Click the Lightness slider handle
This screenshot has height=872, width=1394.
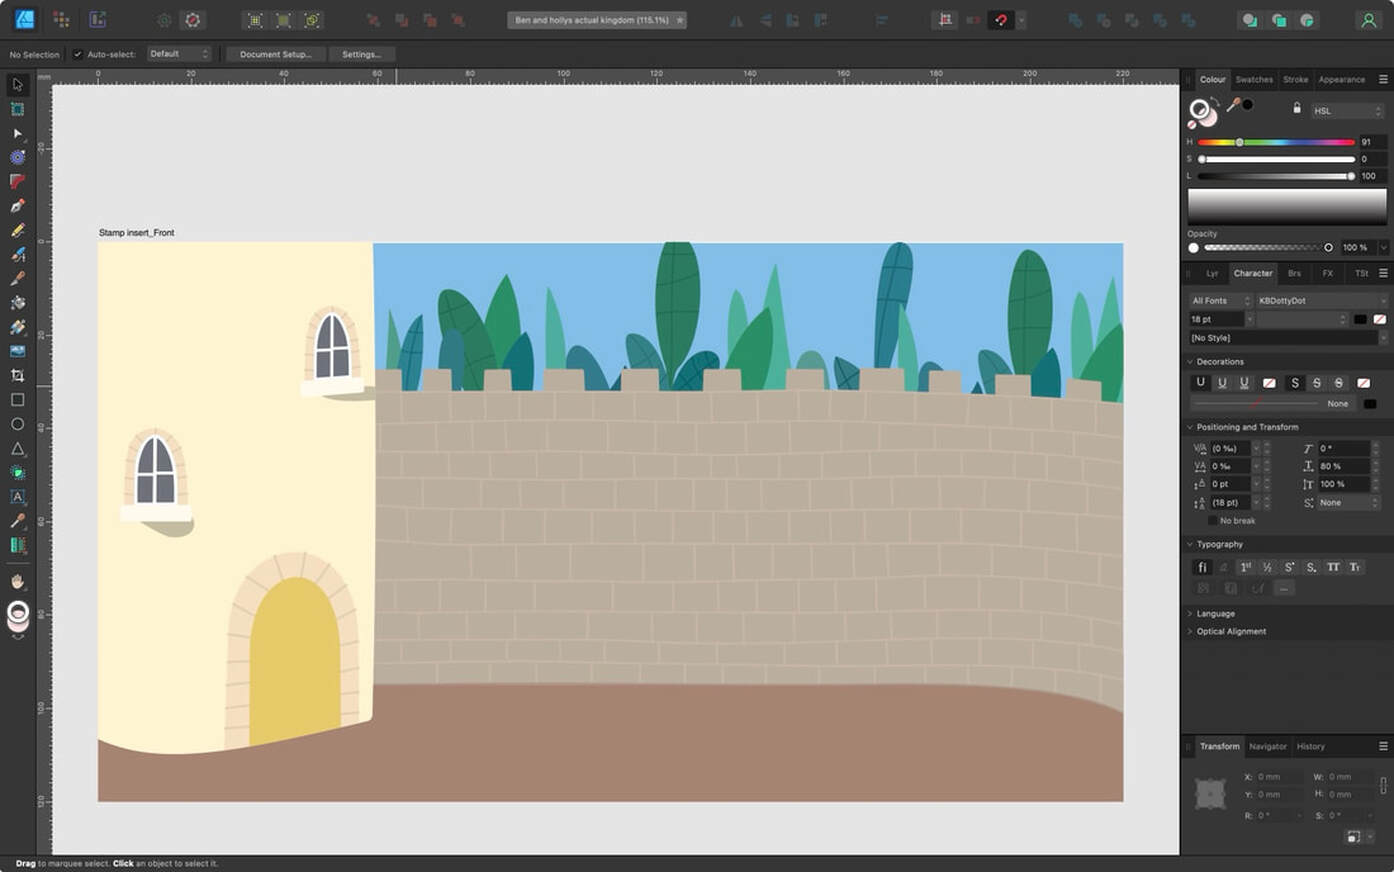[x=1351, y=176]
